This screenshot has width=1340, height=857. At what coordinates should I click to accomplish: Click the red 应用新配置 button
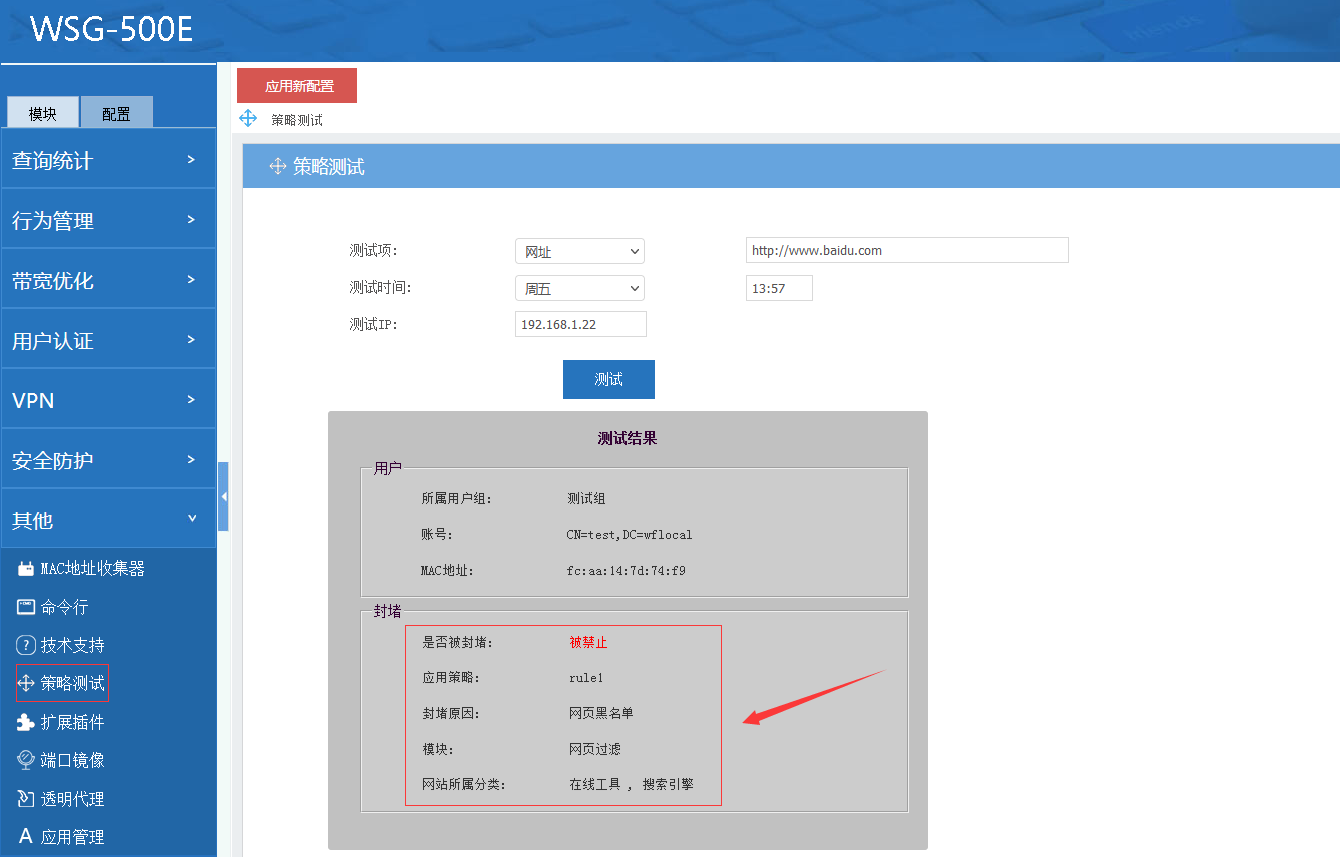(297, 86)
